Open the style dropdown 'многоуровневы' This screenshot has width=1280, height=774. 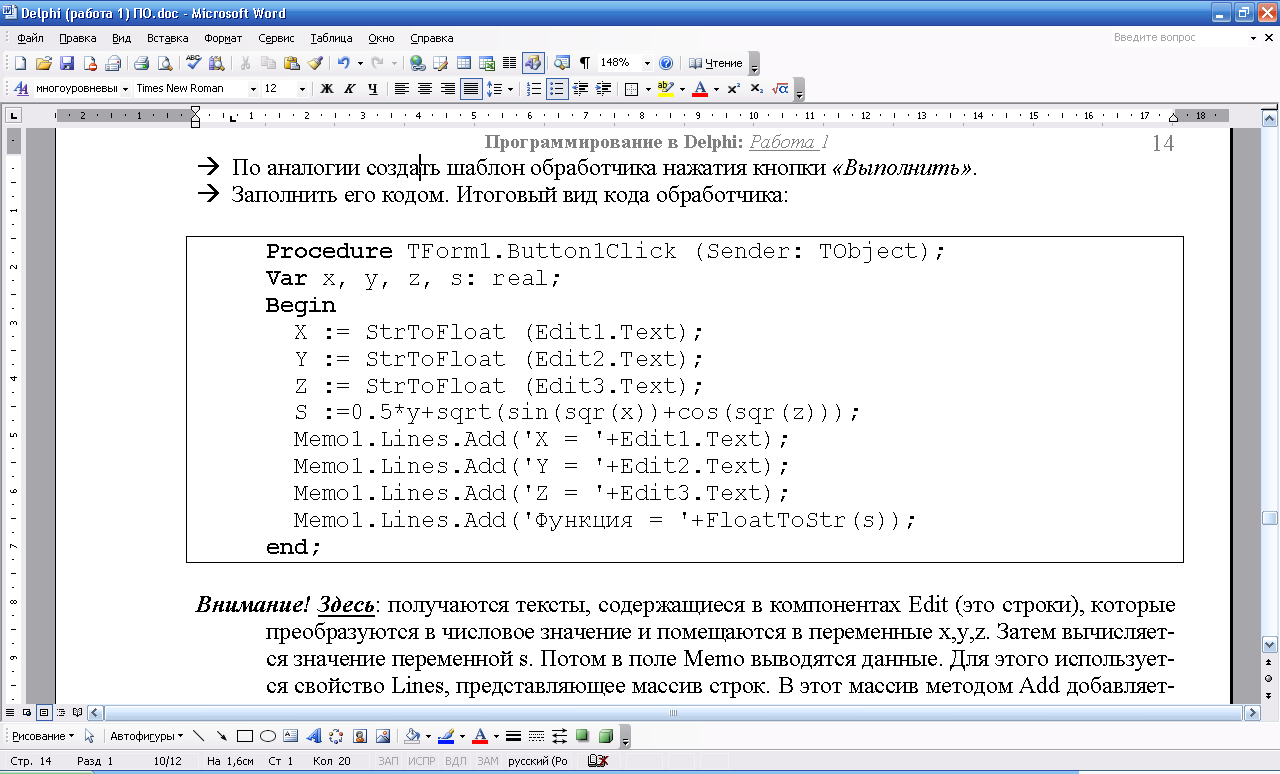[x=125, y=89]
